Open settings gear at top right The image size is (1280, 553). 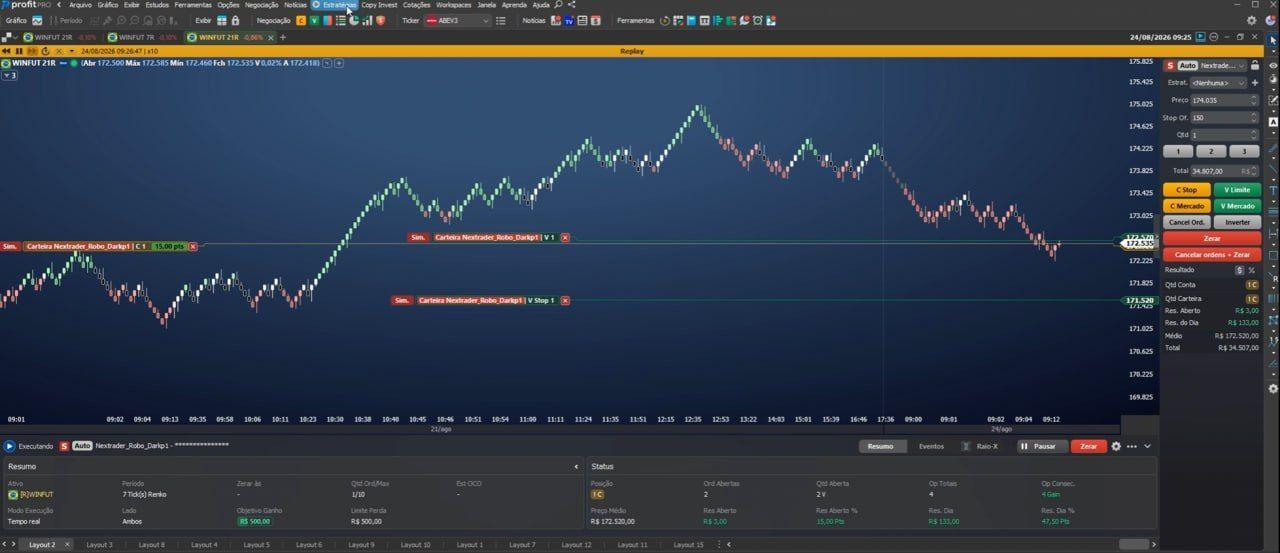(1252, 20)
